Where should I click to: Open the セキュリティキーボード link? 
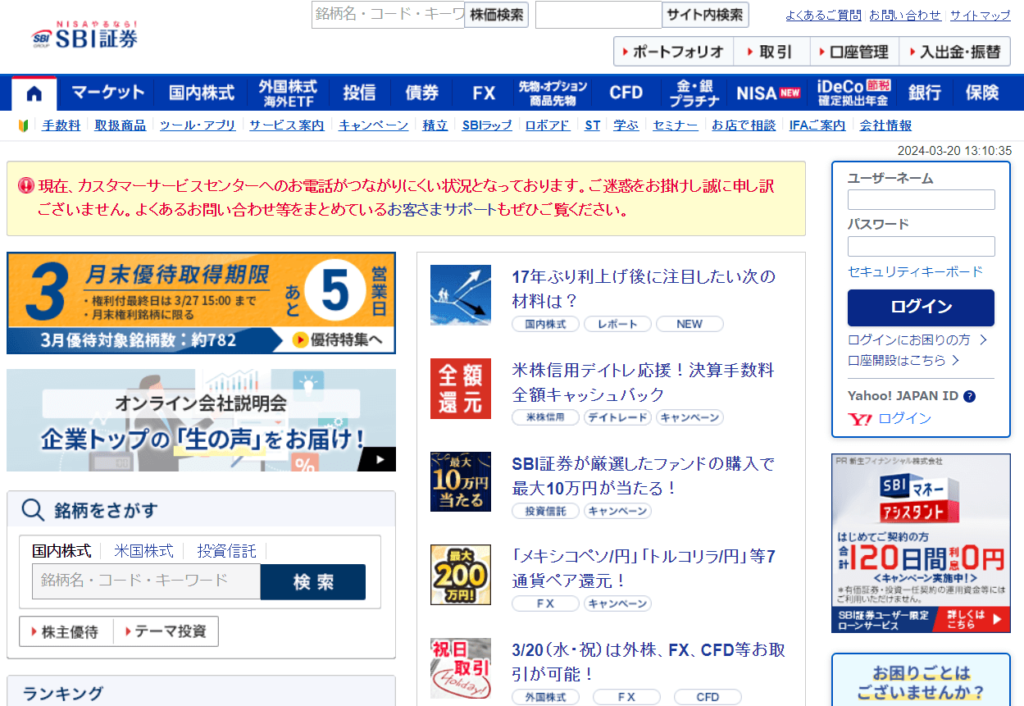pos(914,272)
